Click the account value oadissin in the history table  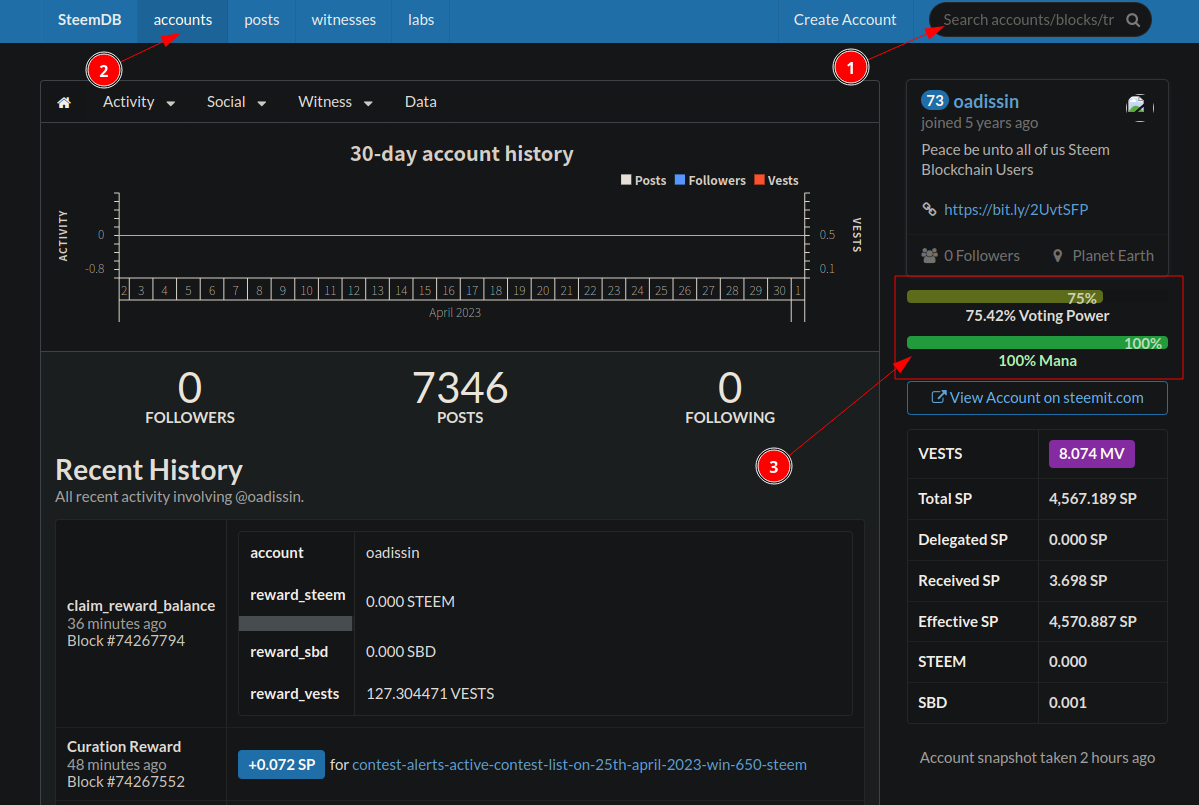[392, 553]
